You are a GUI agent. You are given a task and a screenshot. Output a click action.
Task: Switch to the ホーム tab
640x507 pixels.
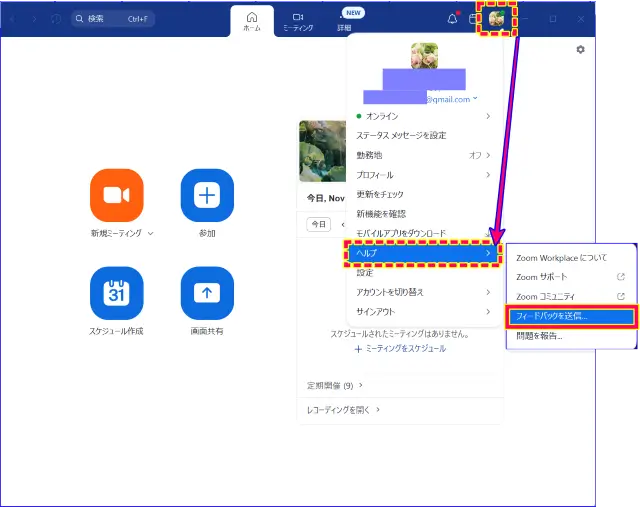pyautogui.click(x=252, y=21)
